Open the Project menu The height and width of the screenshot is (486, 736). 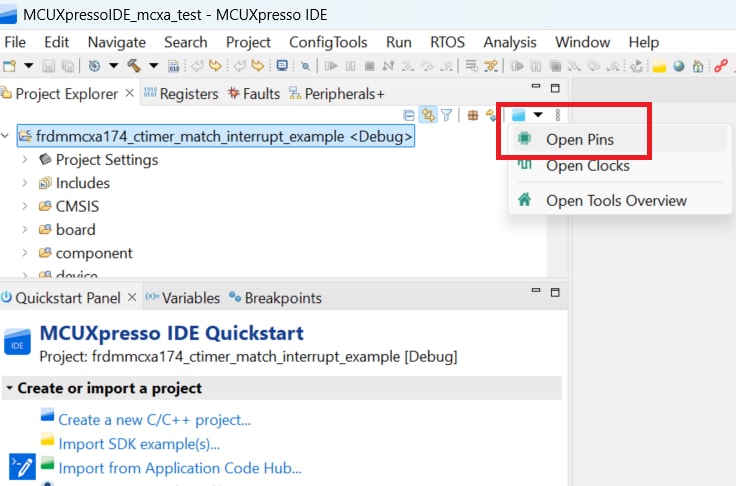point(248,42)
